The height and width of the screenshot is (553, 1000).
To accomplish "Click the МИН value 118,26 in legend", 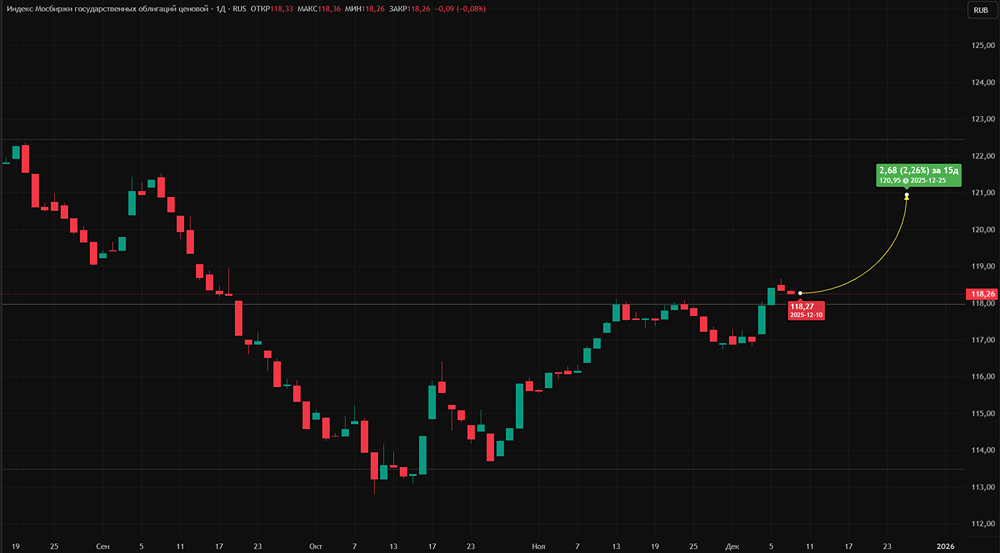I will pyautogui.click(x=372, y=10).
